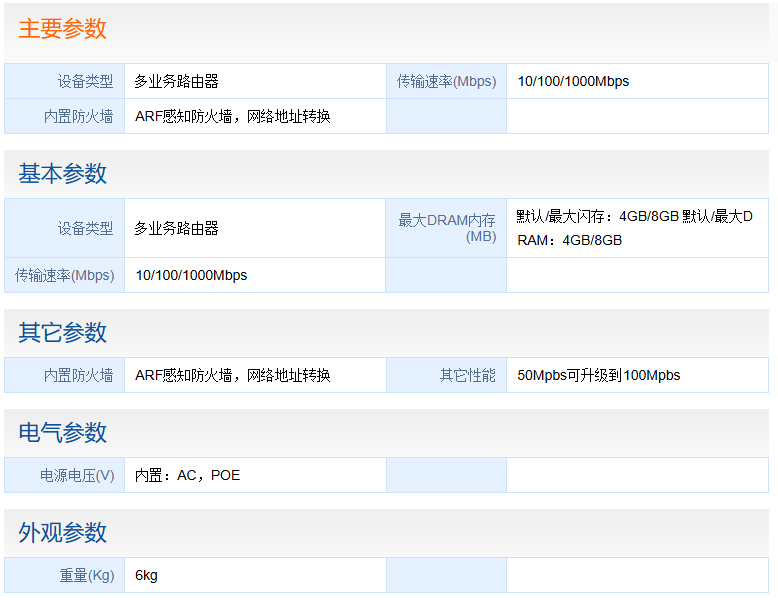Click the 其它性能 label
778x600 pixels.
point(468,375)
